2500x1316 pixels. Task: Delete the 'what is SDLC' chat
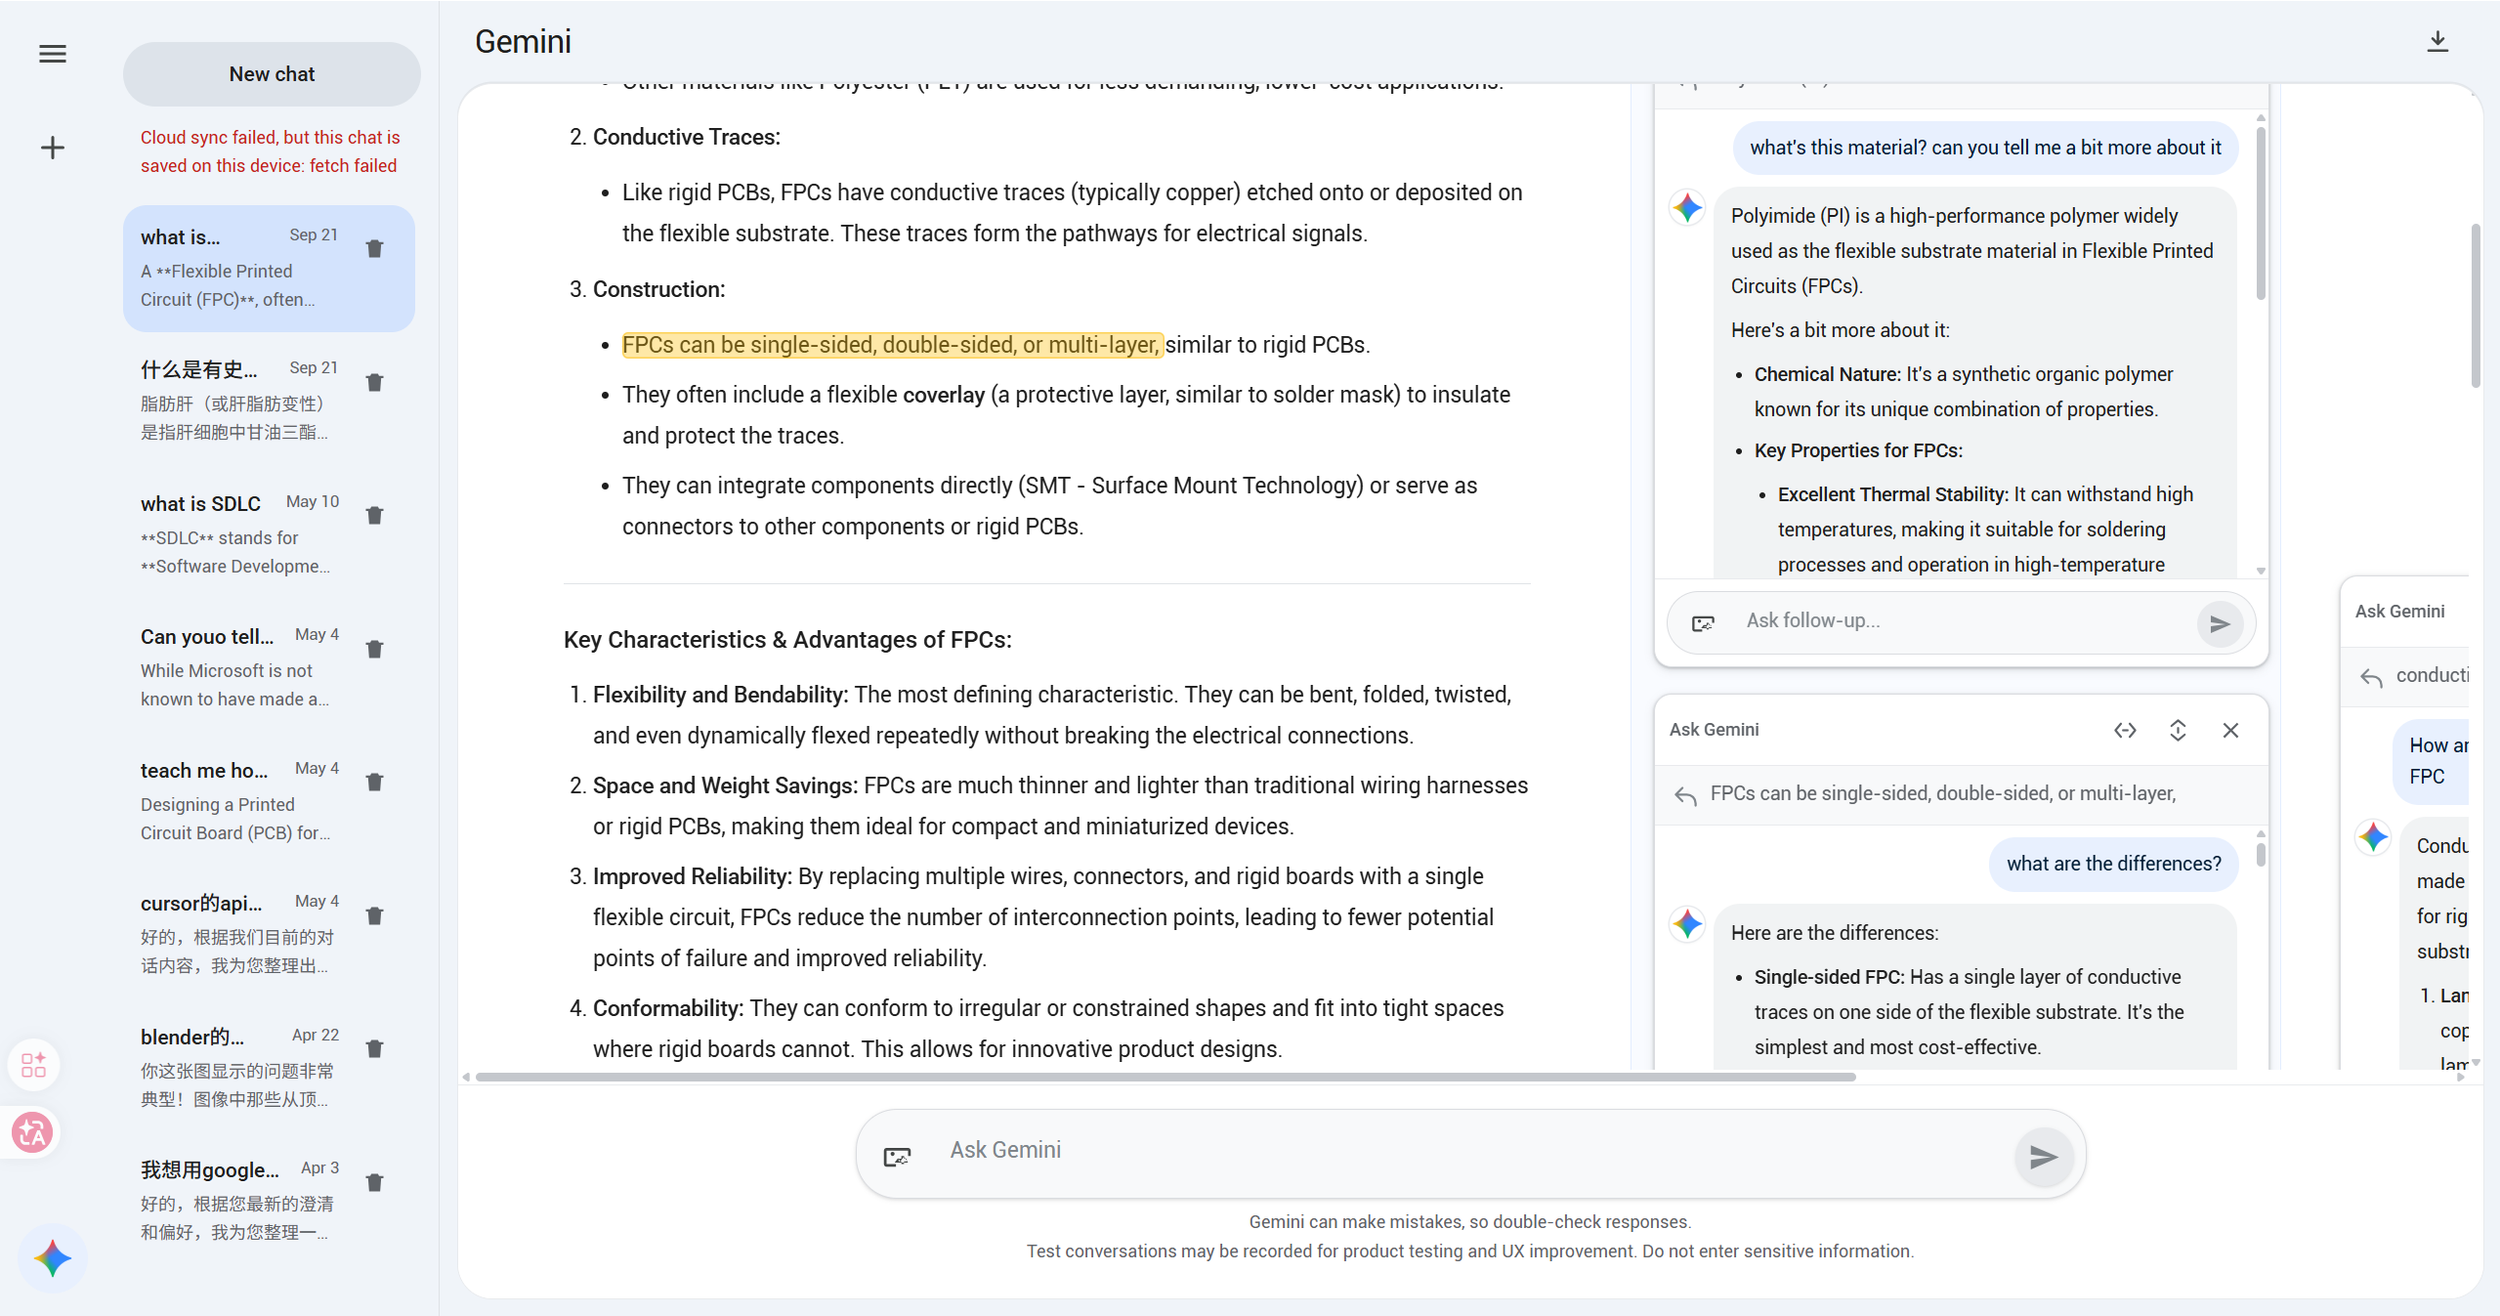click(375, 515)
